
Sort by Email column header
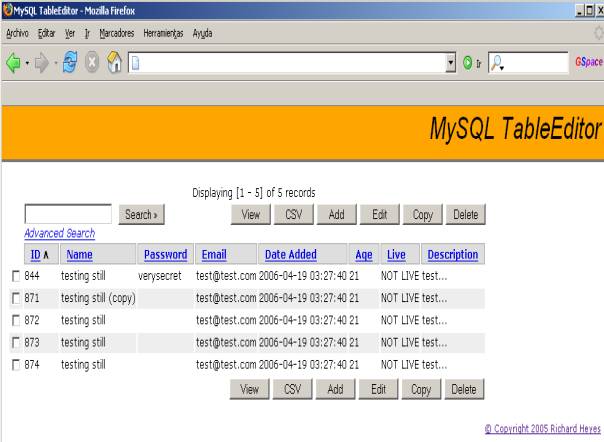point(214,254)
